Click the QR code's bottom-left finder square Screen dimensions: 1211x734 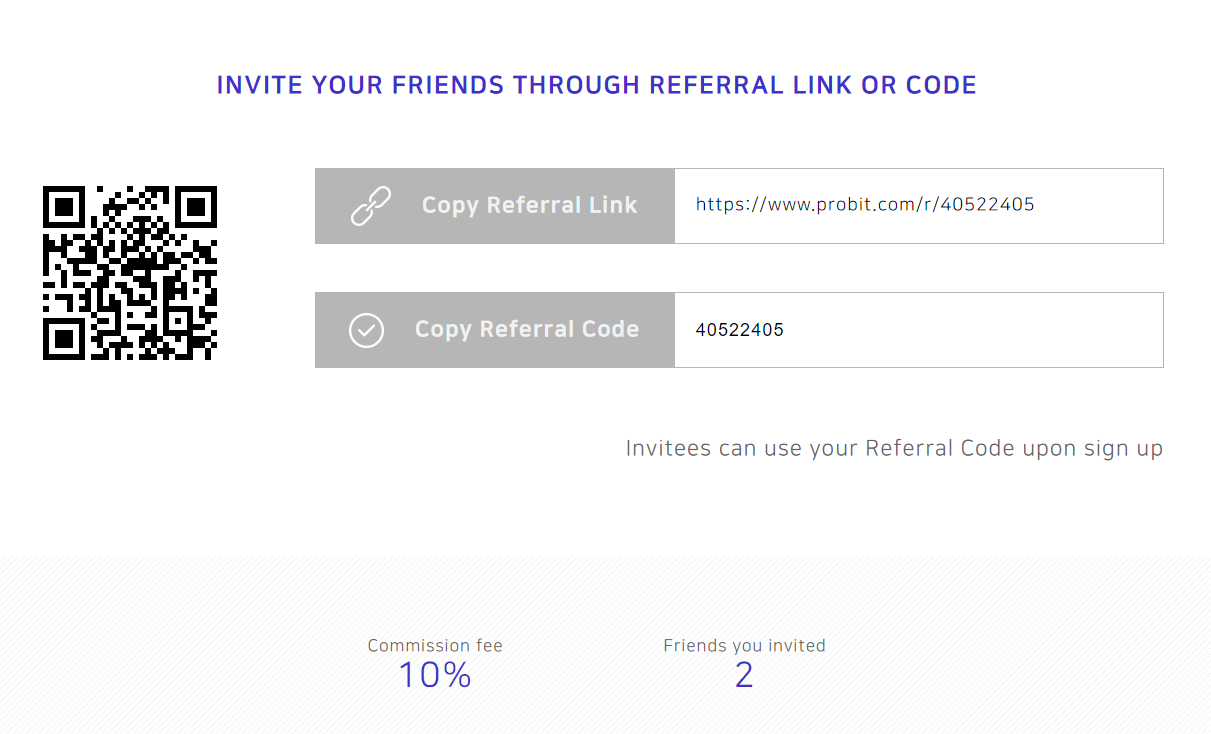coord(64,339)
